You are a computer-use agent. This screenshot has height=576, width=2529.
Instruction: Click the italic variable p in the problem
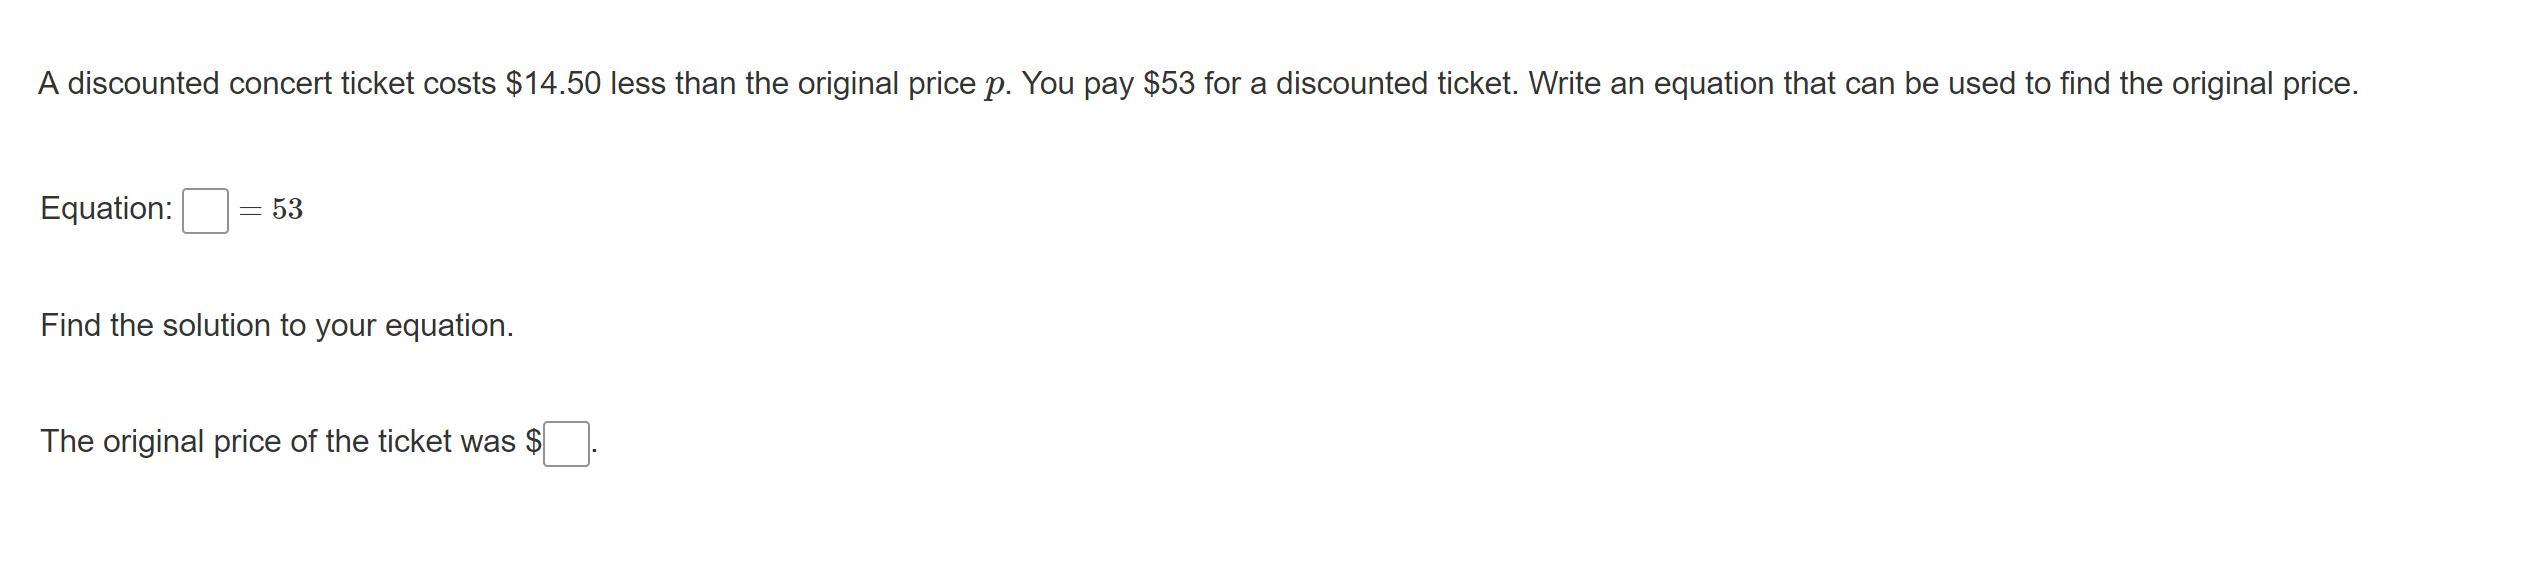[994, 86]
